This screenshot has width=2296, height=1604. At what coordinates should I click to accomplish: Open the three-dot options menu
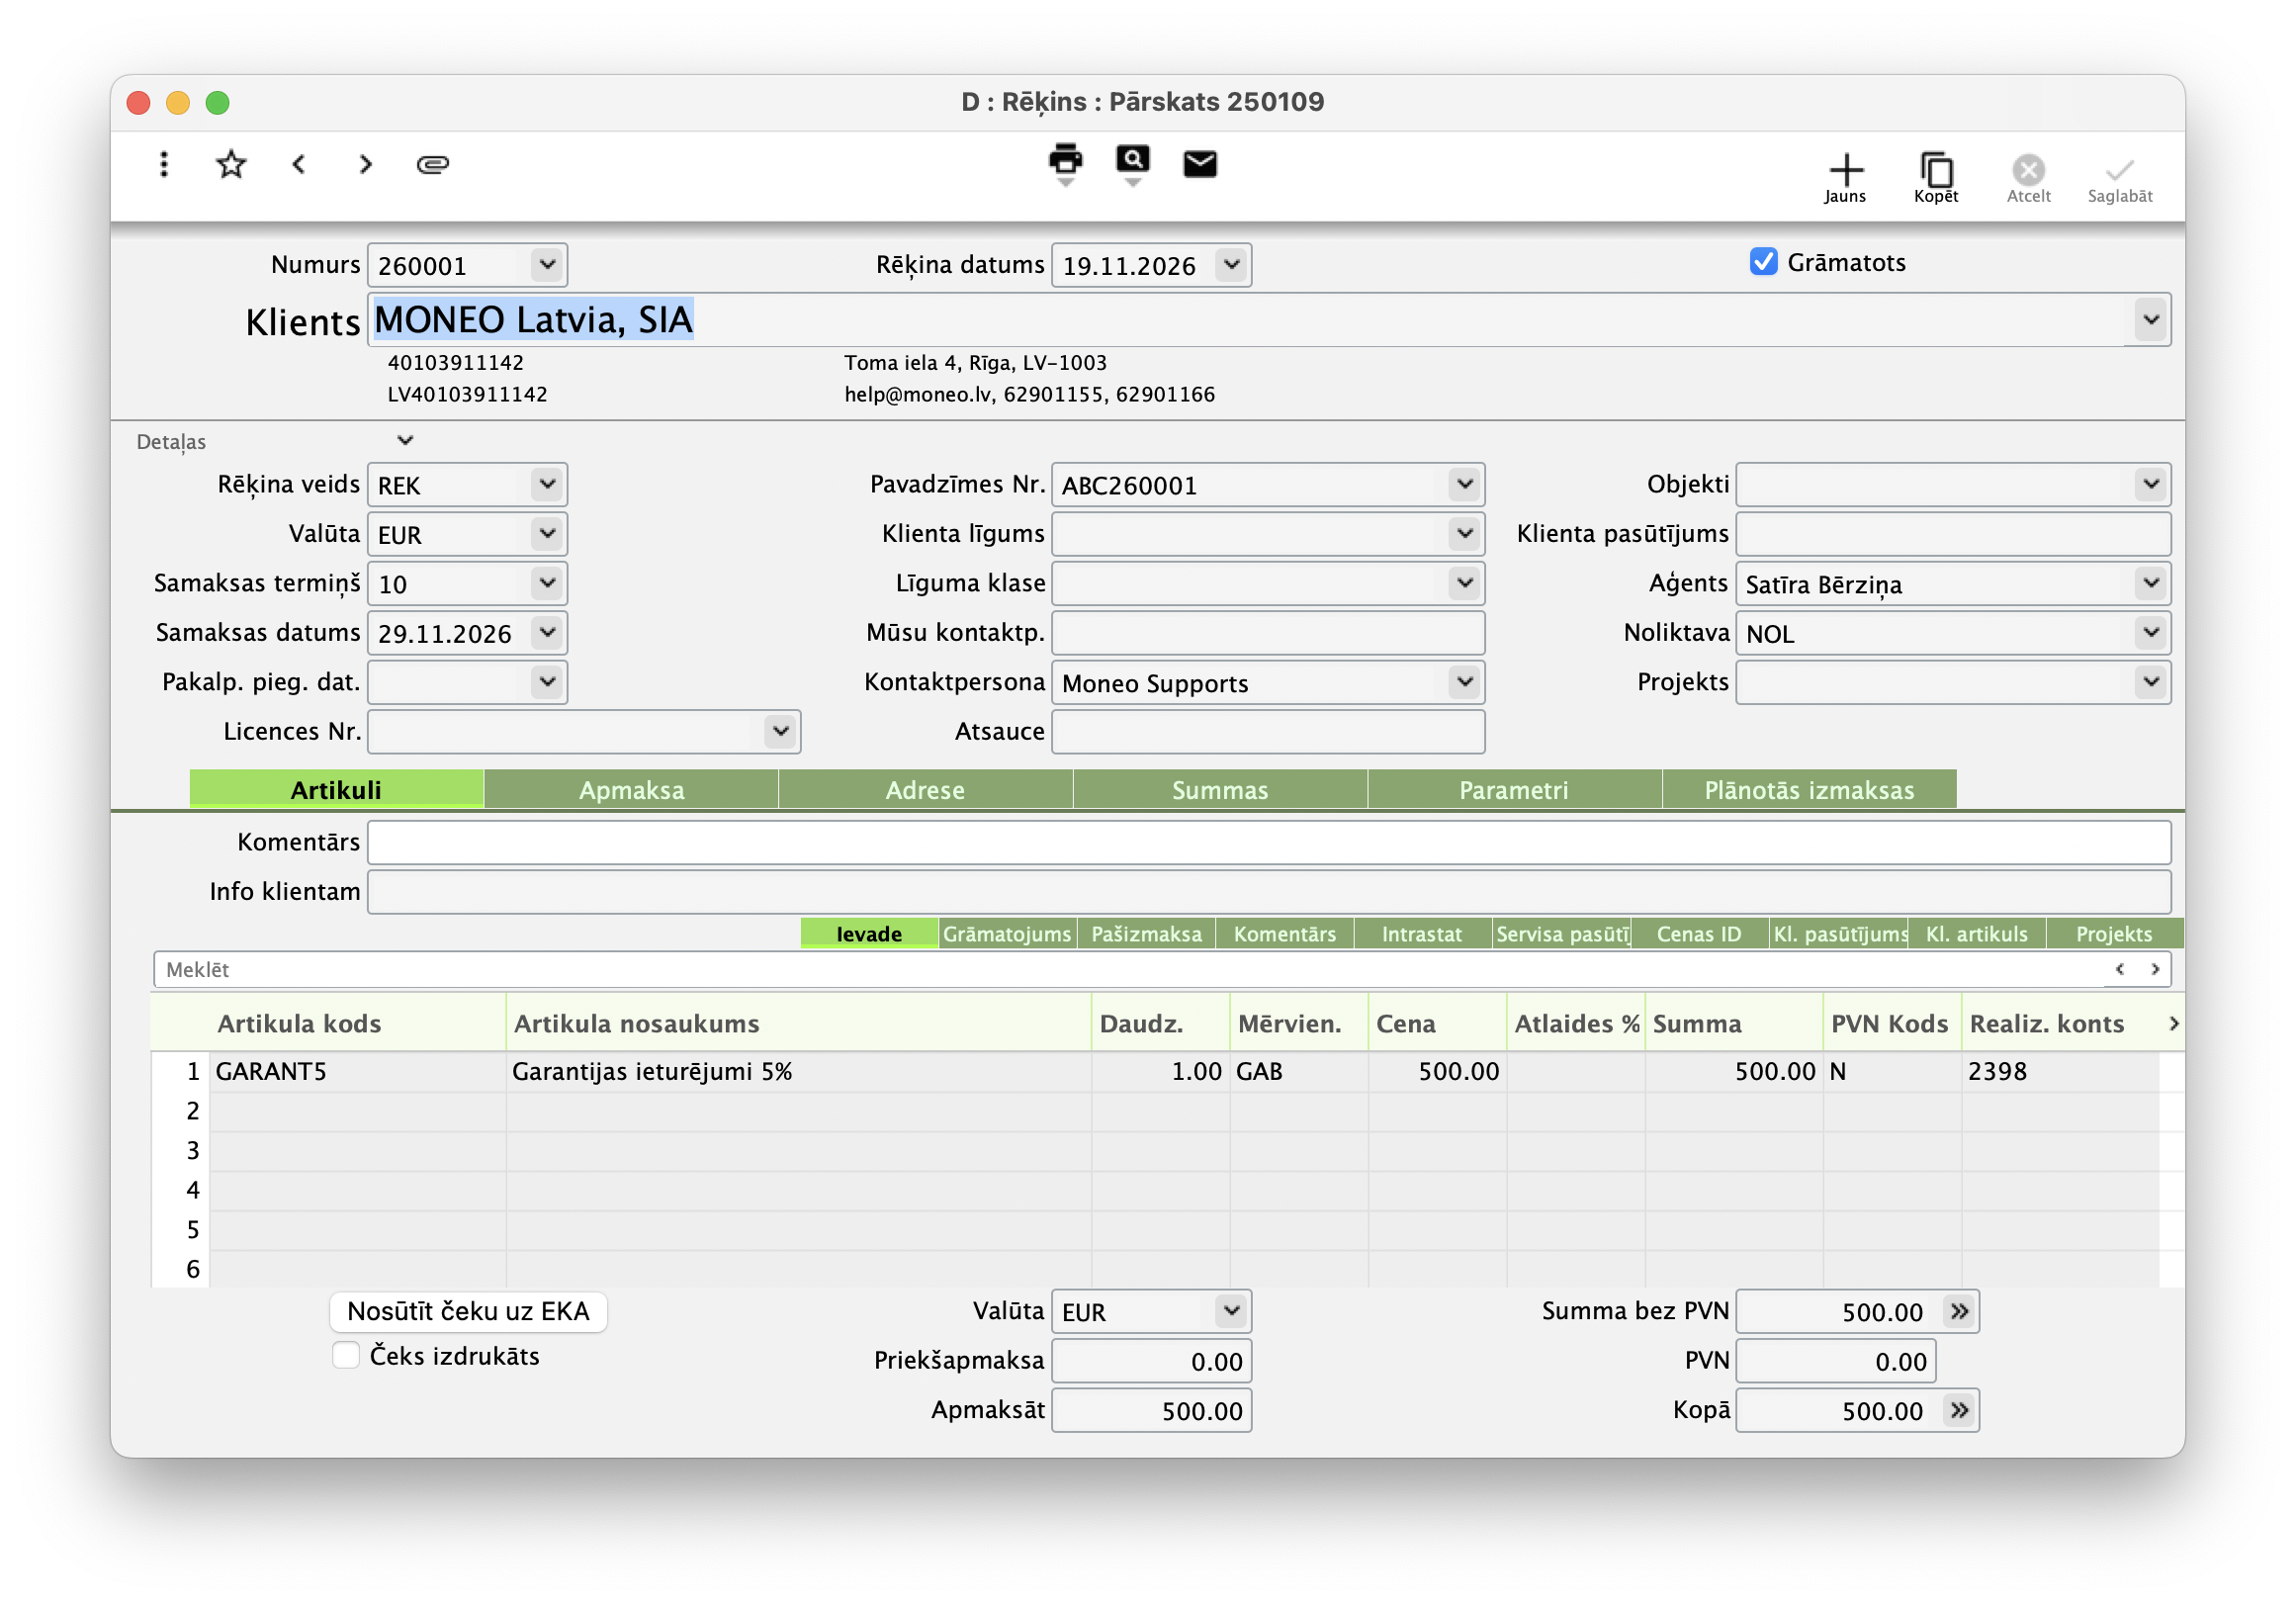coord(164,164)
